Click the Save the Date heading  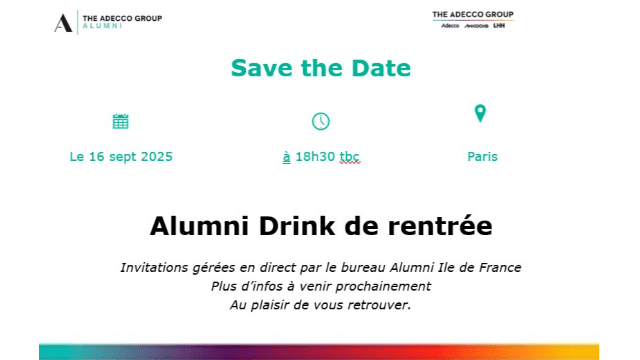[x=320, y=68]
